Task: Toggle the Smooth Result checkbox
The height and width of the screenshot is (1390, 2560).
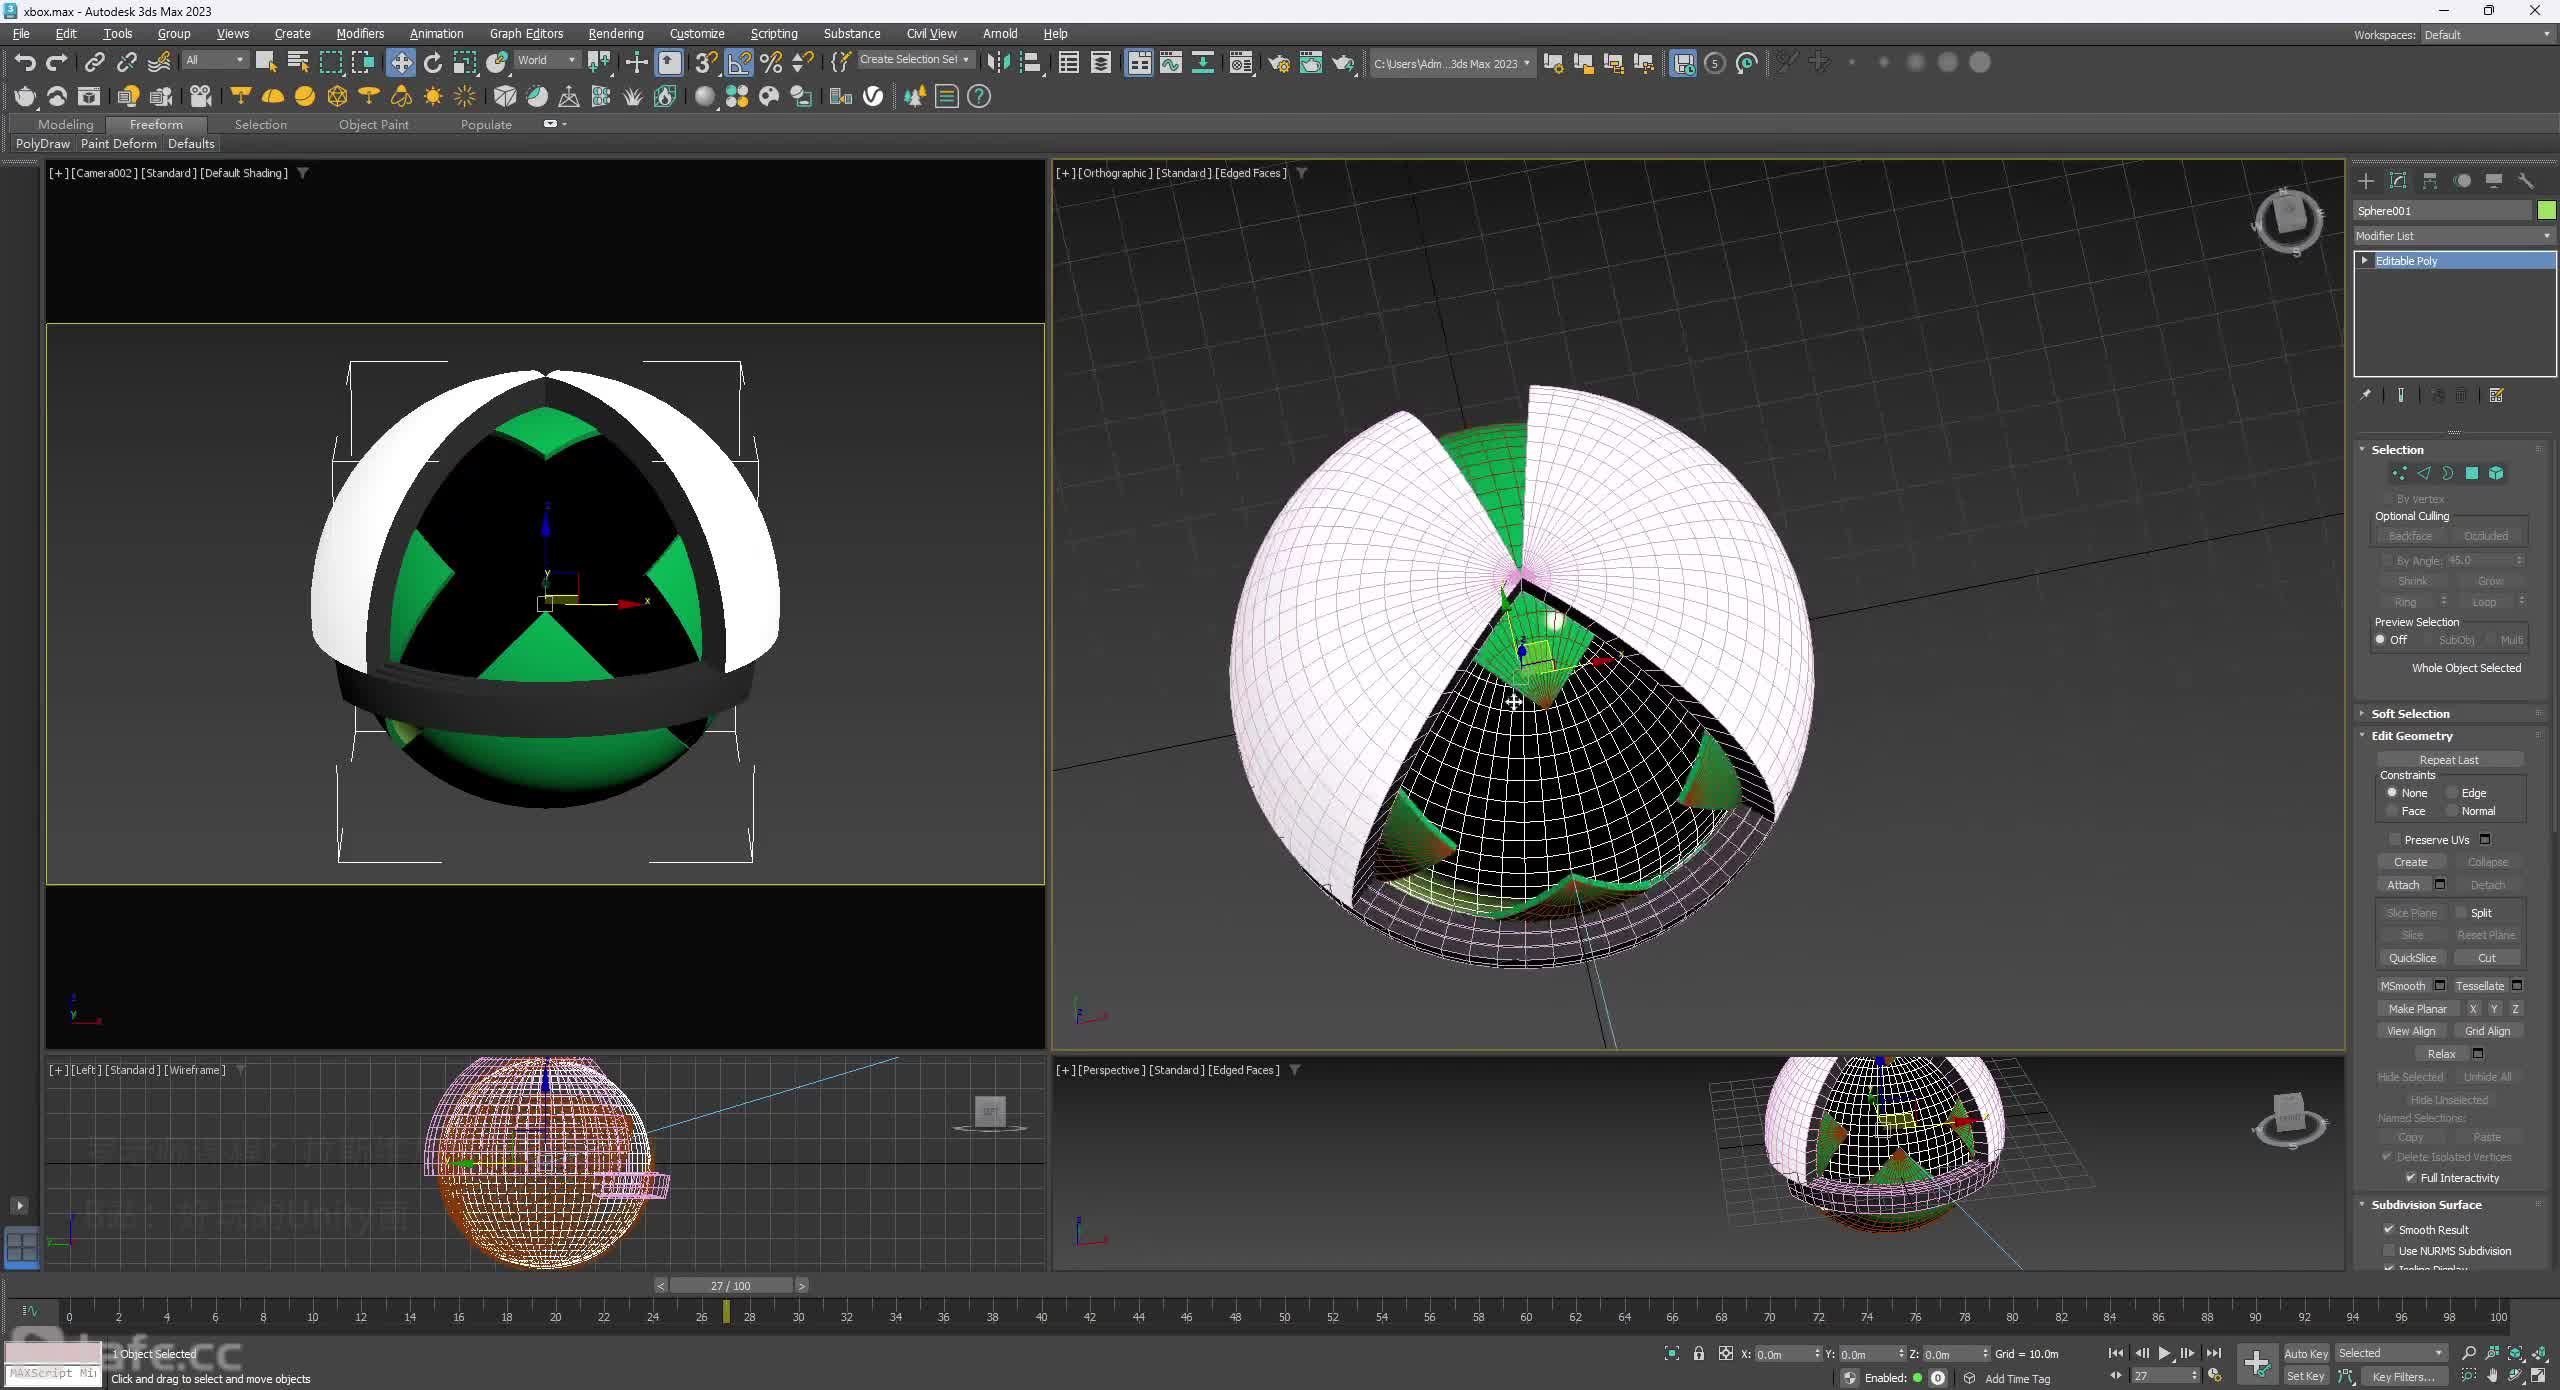Action: click(x=2389, y=1229)
